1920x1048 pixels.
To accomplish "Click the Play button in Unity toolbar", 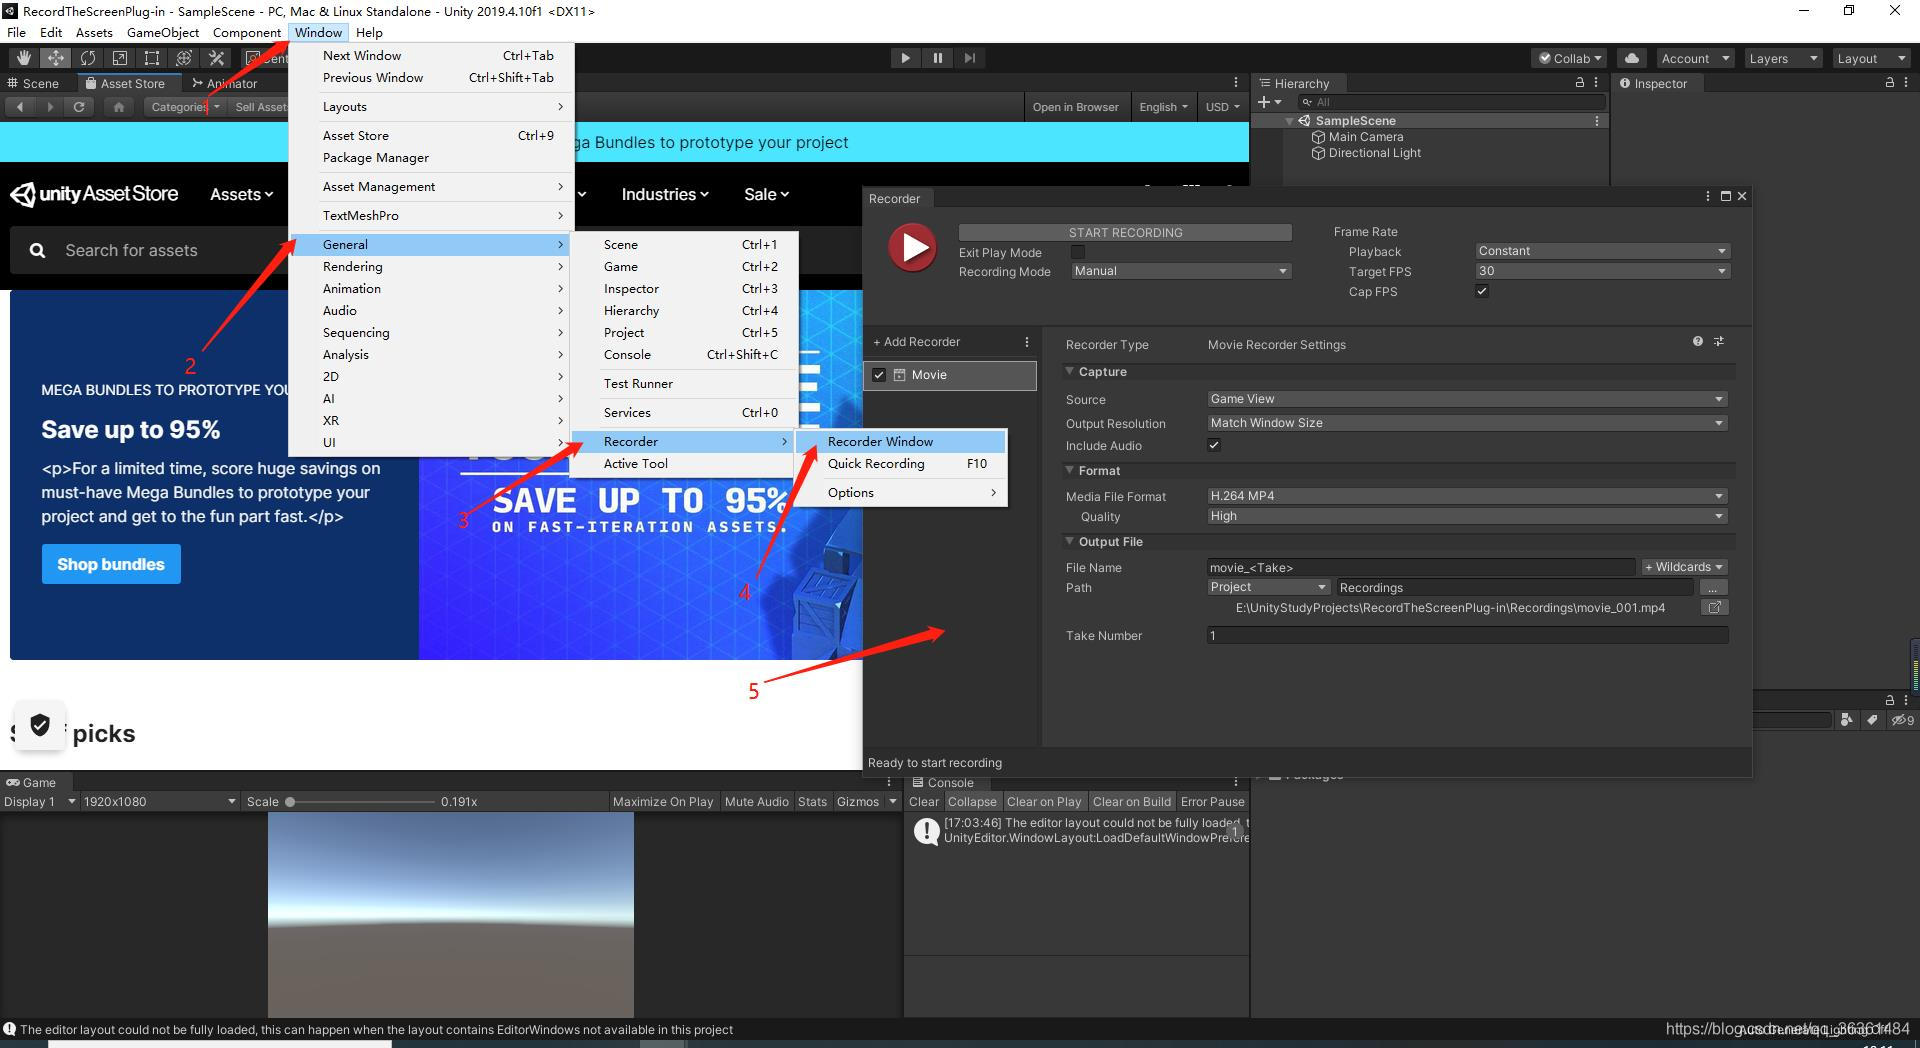I will click(x=905, y=58).
